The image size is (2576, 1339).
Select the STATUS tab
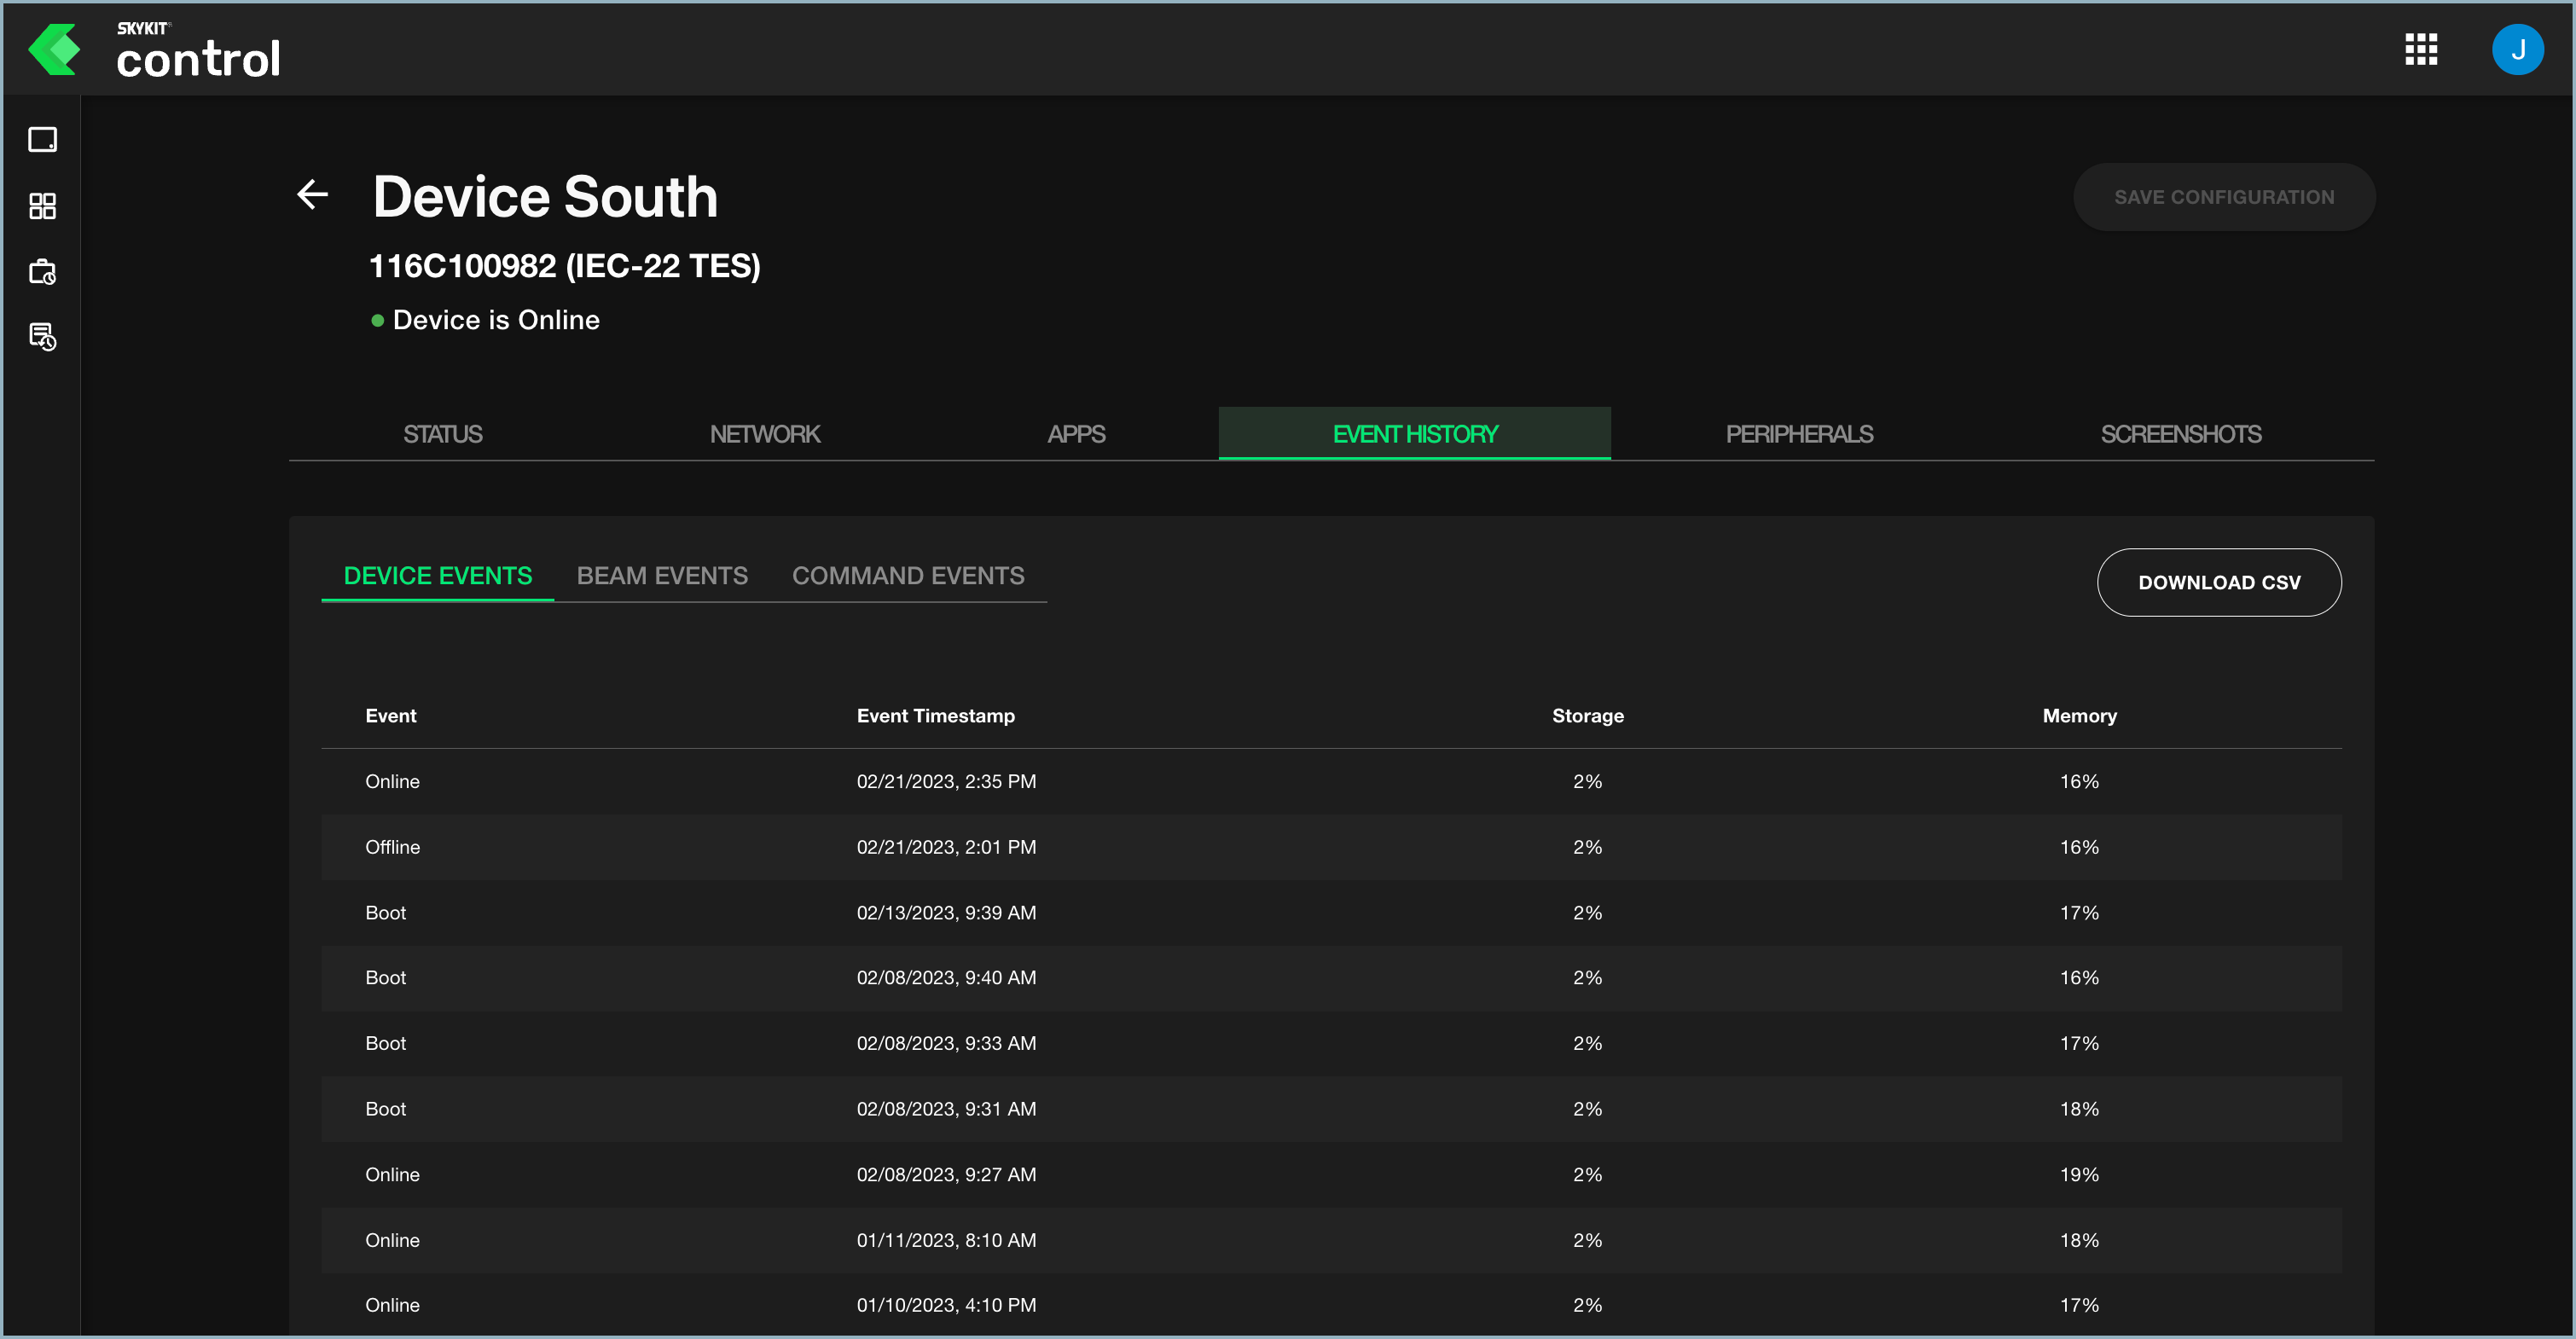click(443, 432)
